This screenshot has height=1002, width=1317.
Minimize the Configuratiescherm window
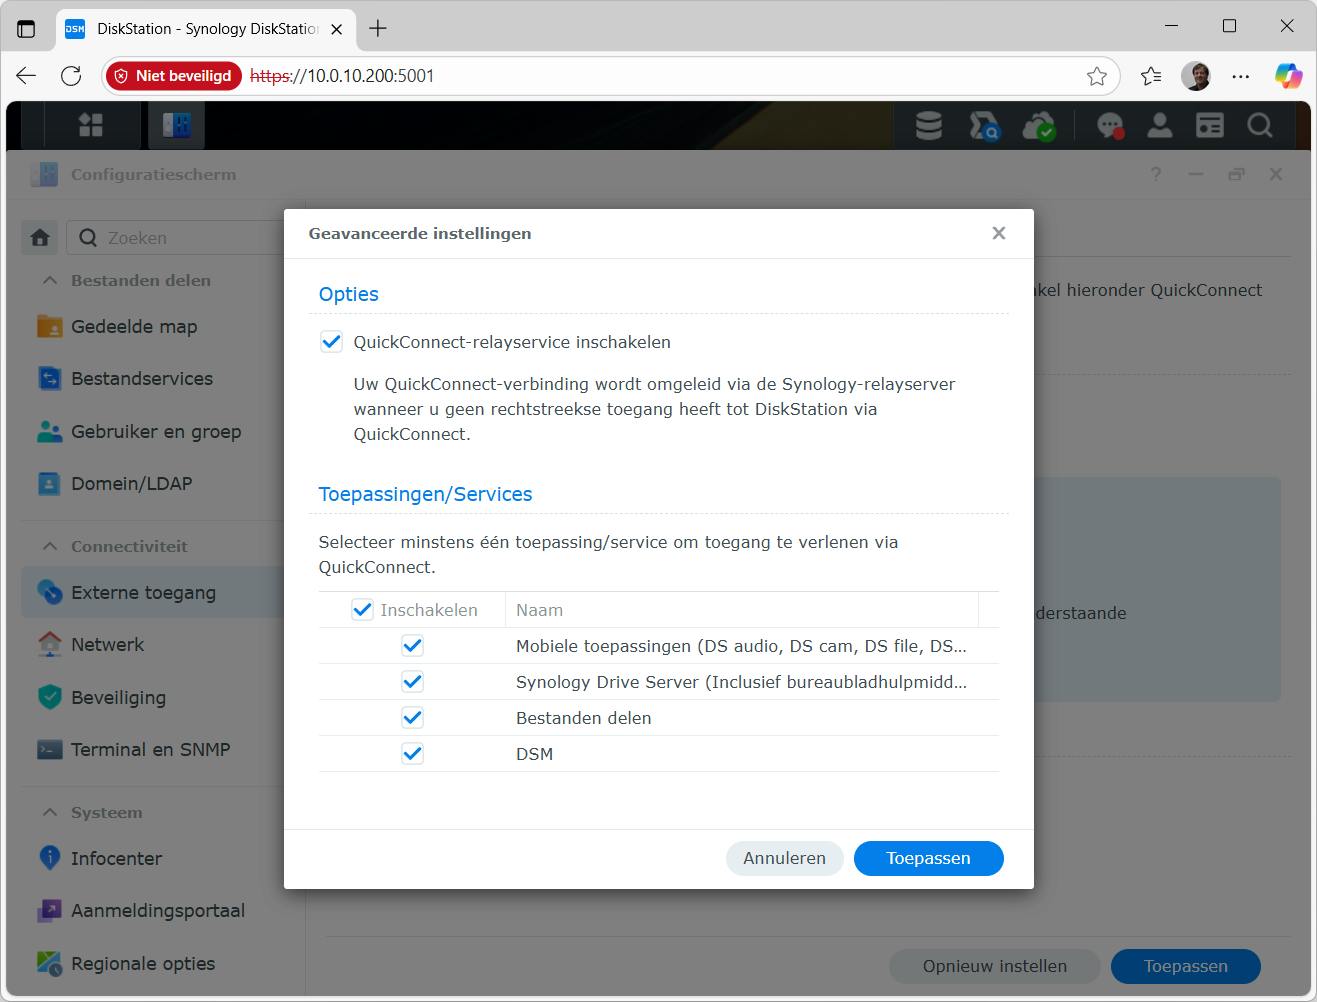pos(1196,174)
